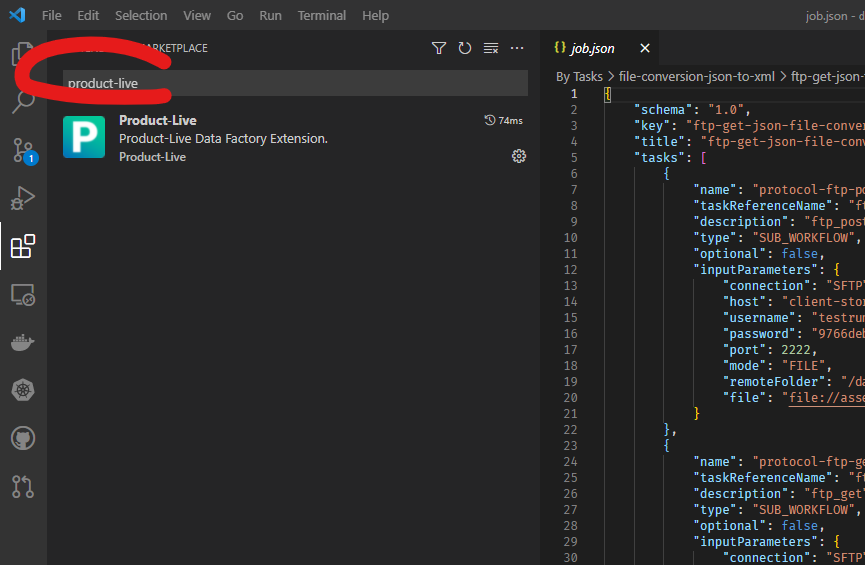The image size is (865, 565).
Task: Refresh the extensions list
Action: pos(464,48)
